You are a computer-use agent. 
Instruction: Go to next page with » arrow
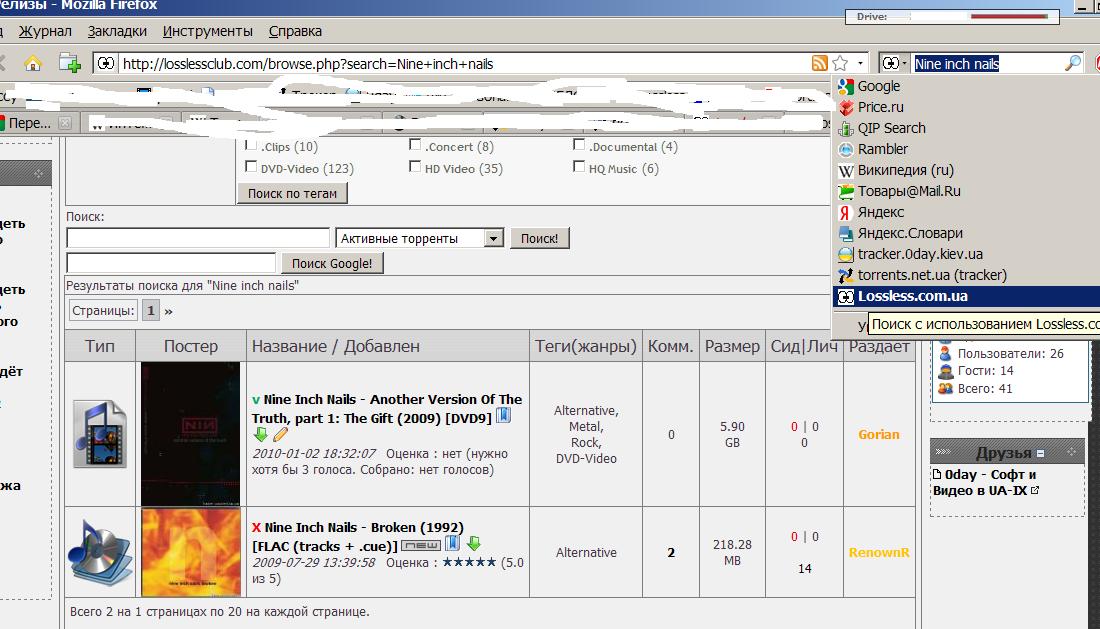click(168, 311)
